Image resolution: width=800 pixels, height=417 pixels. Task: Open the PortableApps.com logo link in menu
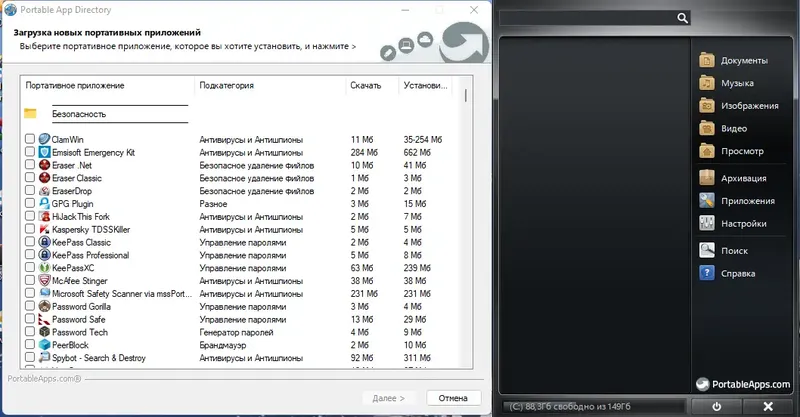point(743,384)
